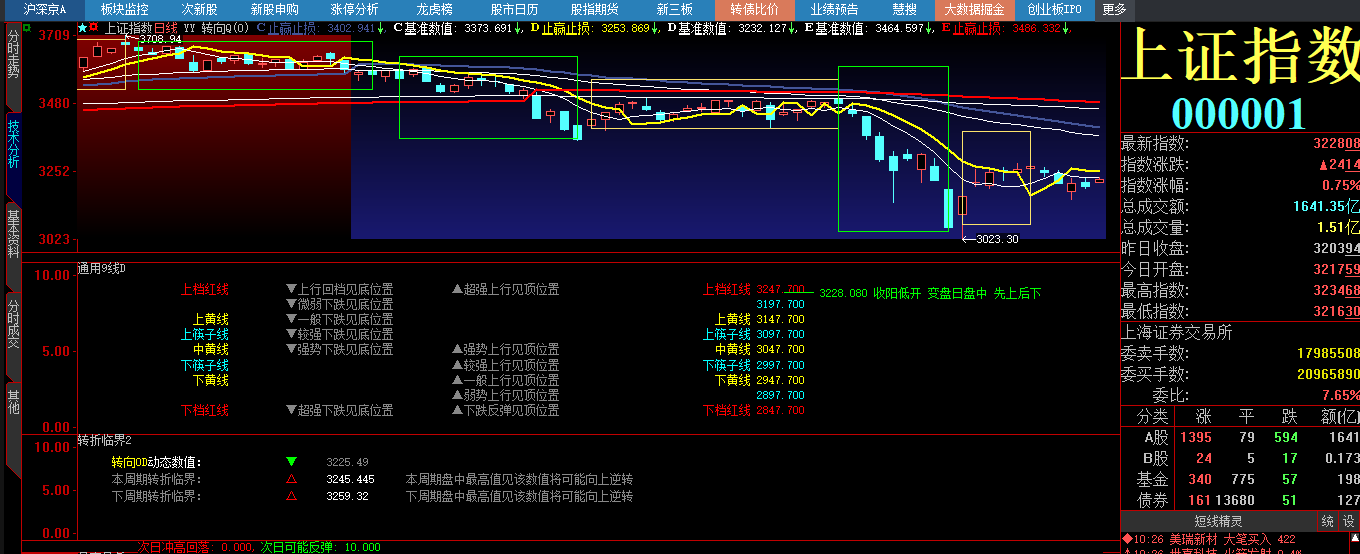The height and width of the screenshot is (554, 1360).
Task: Click red triangle icon for 本周期转折临界
Action: coord(291,479)
